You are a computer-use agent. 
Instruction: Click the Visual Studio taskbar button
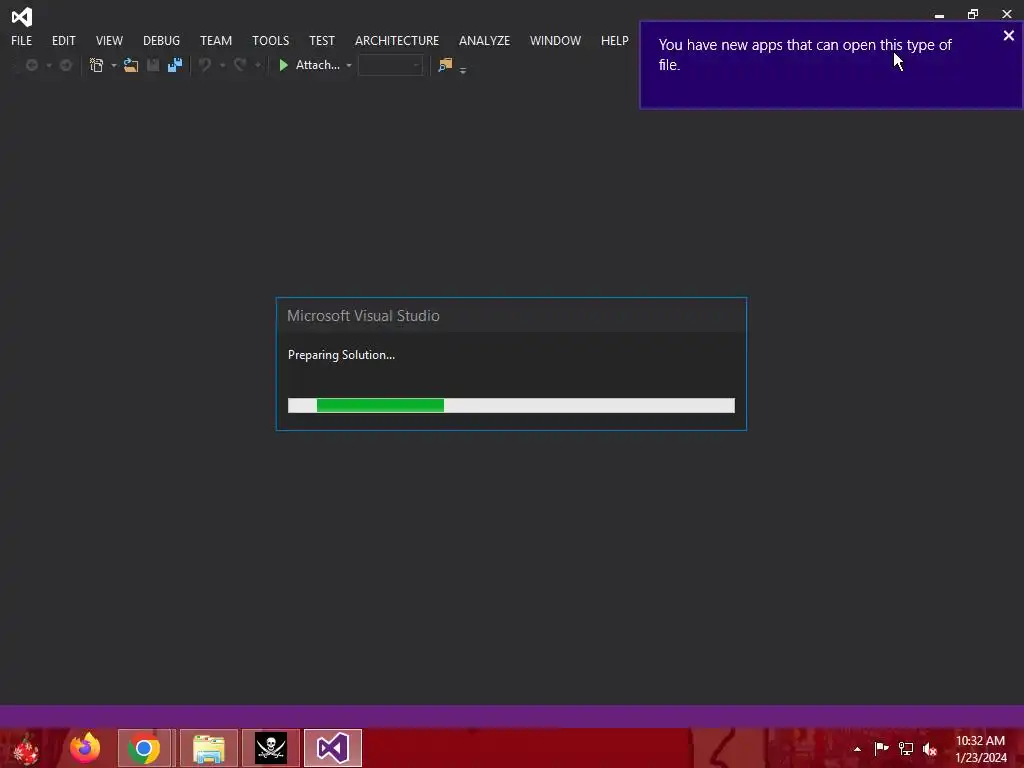(333, 748)
